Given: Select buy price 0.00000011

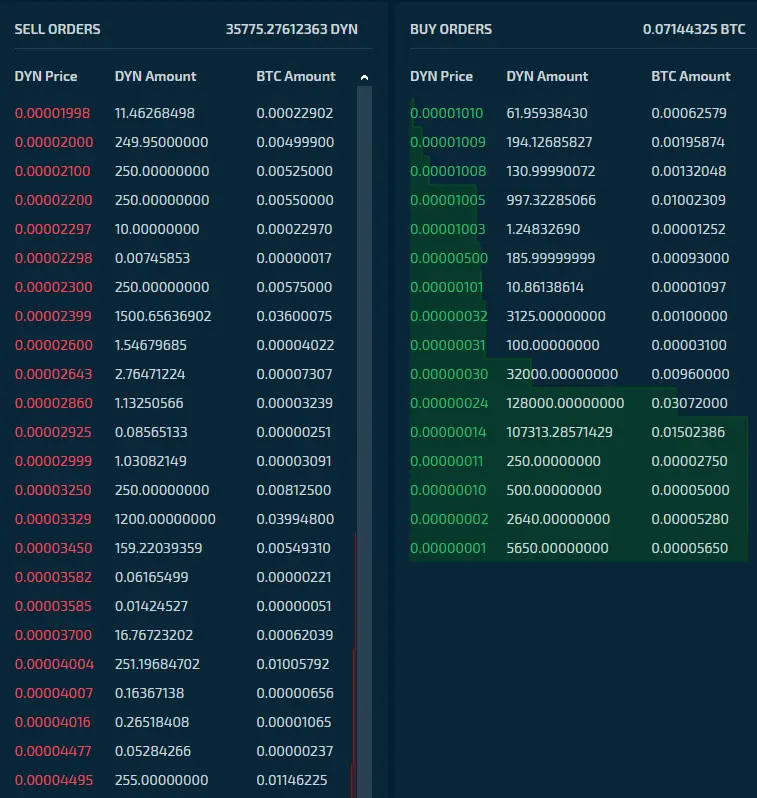Looking at the screenshot, I should pos(446,461).
